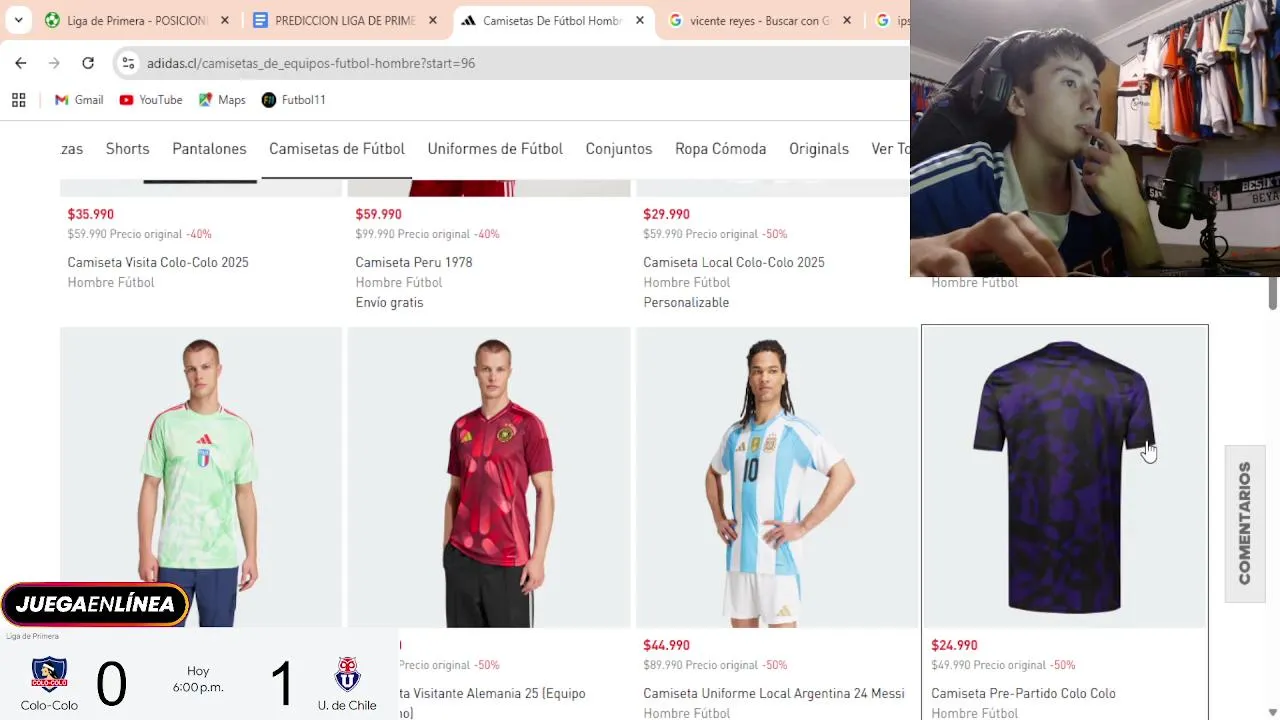This screenshot has height=720, width=1280.
Task: Open the YouTube bookmark
Action: 151,100
